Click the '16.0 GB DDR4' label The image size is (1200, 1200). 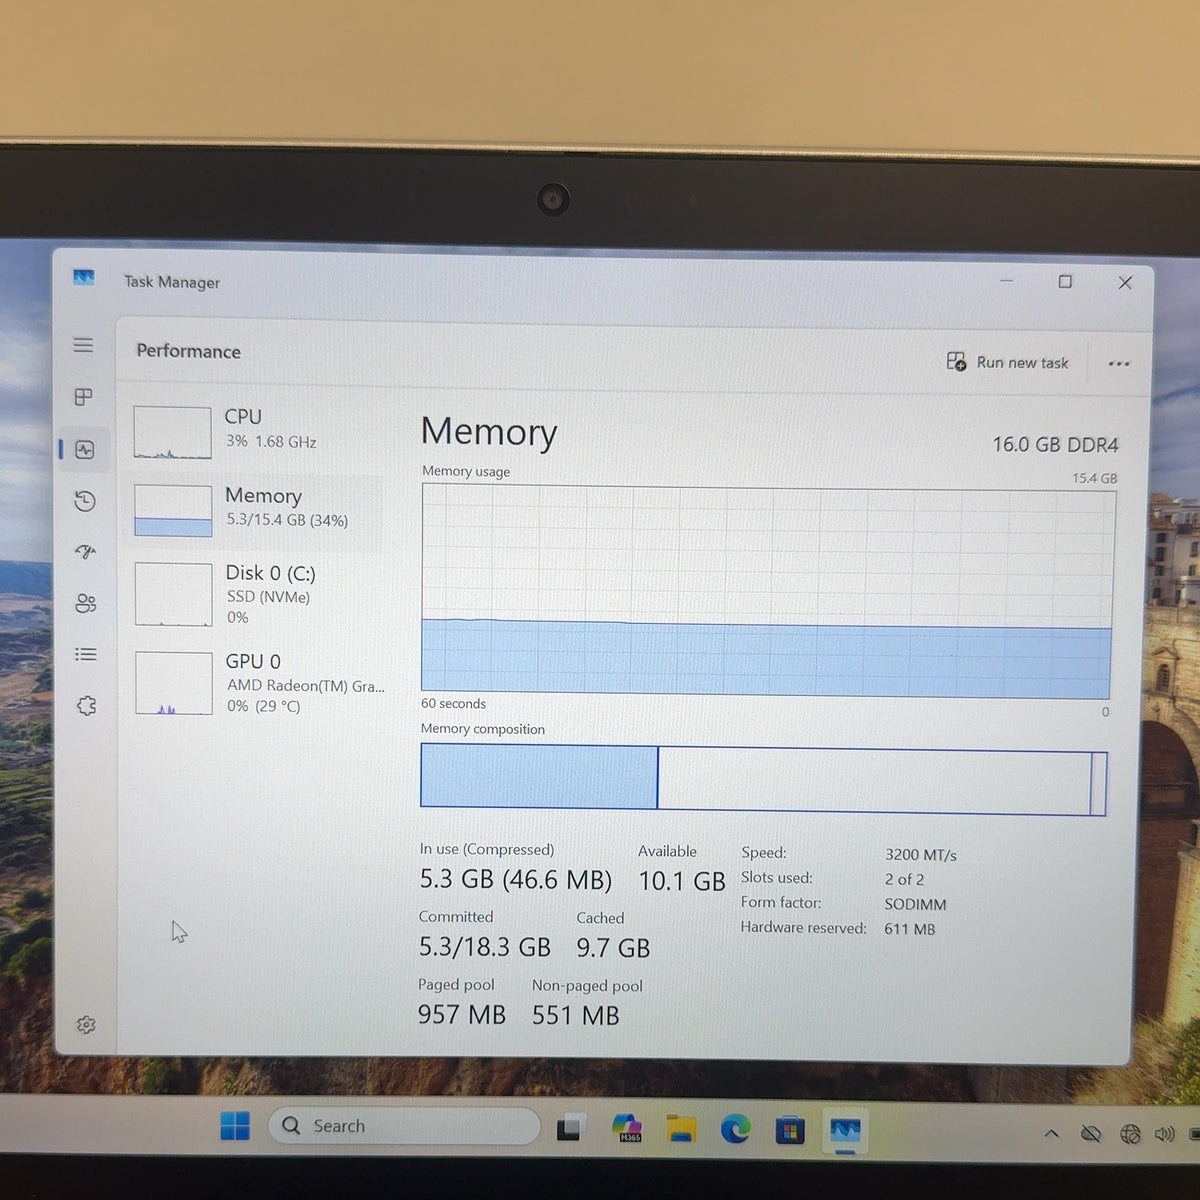1055,444
